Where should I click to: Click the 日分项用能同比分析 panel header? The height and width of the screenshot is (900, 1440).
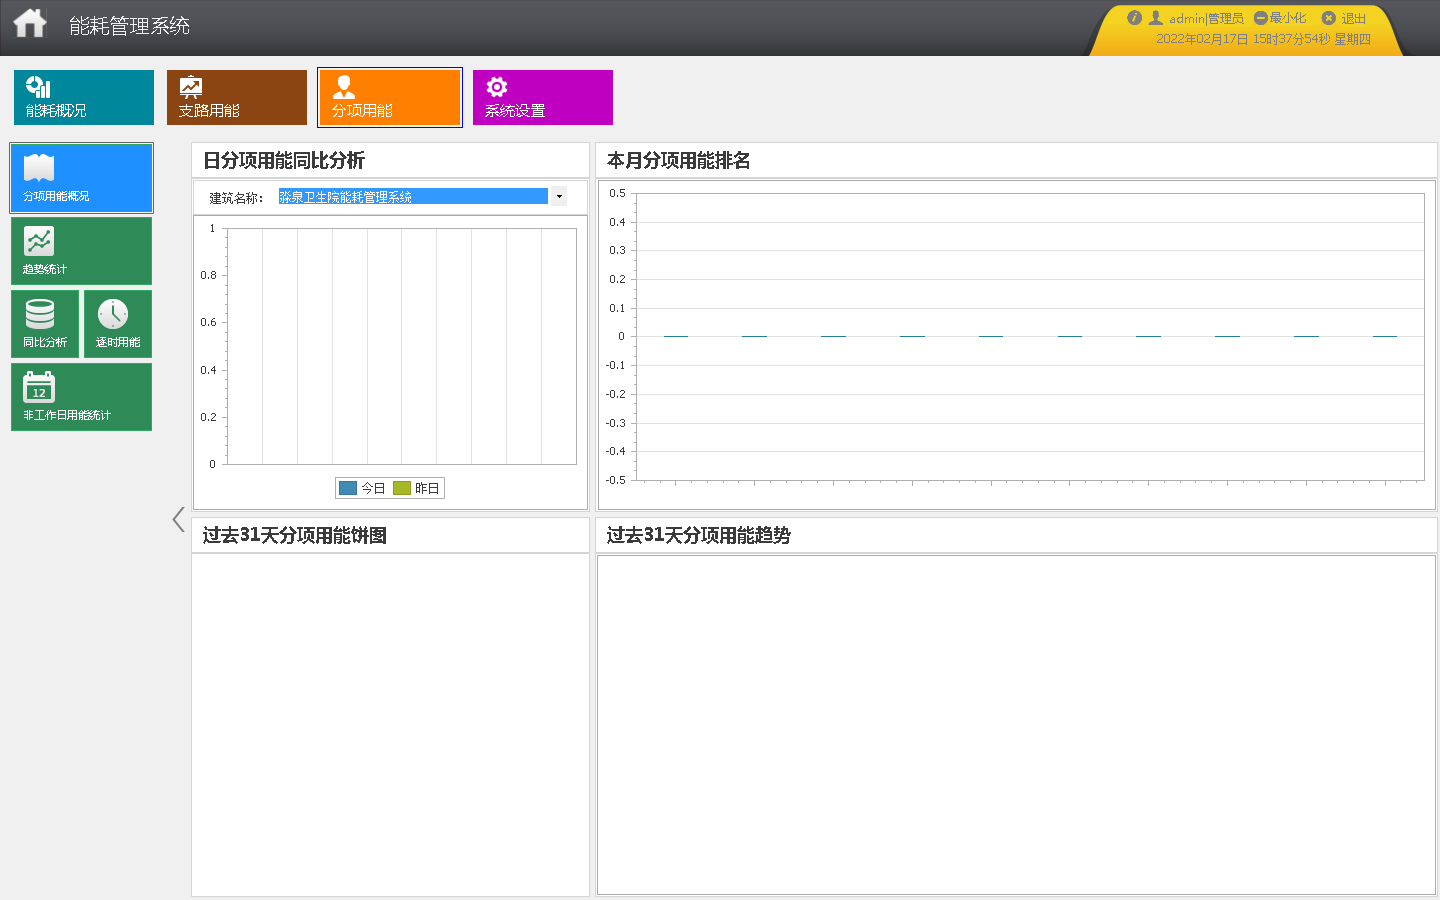pyautogui.click(x=390, y=160)
